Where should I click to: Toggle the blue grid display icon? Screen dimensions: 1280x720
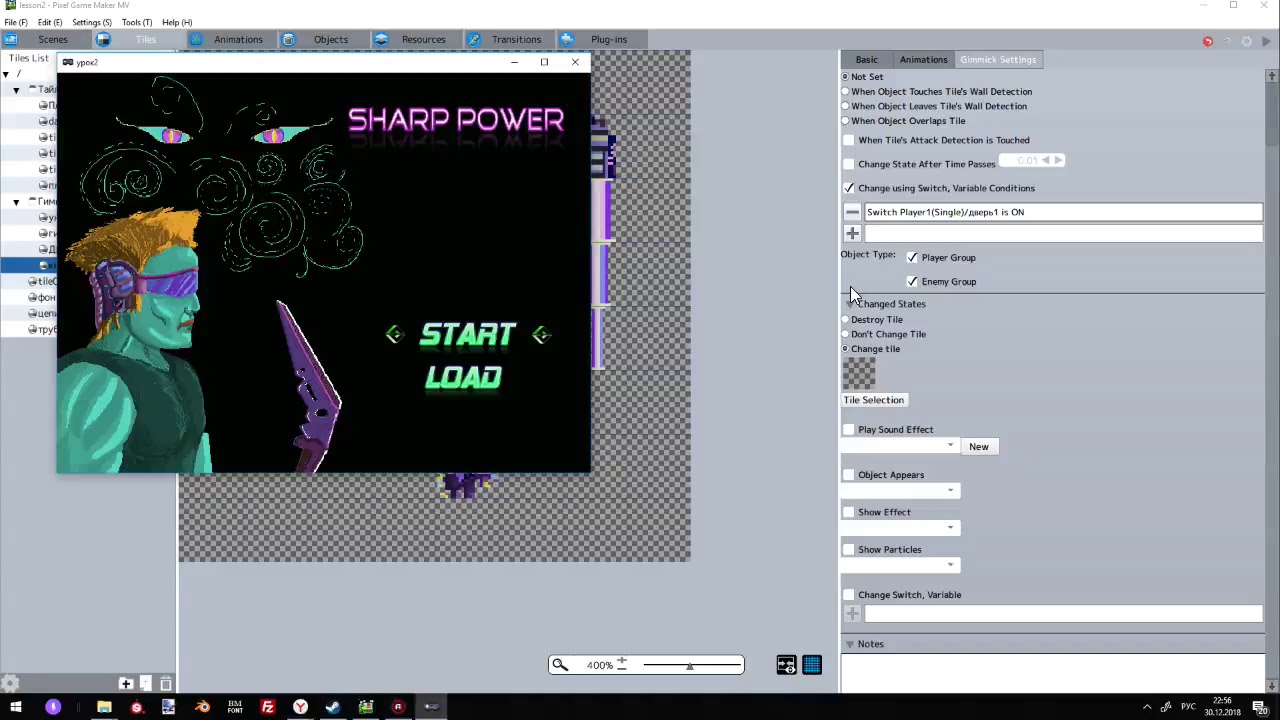(812, 665)
